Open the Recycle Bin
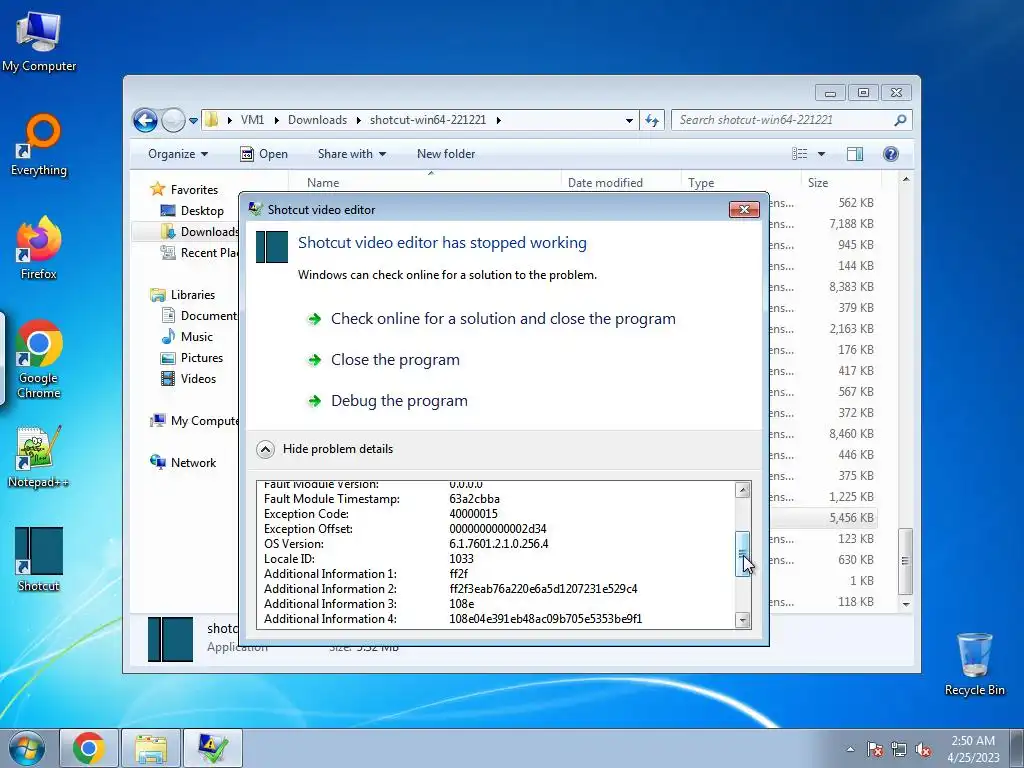Image resolution: width=1024 pixels, height=768 pixels. pyautogui.click(x=974, y=664)
